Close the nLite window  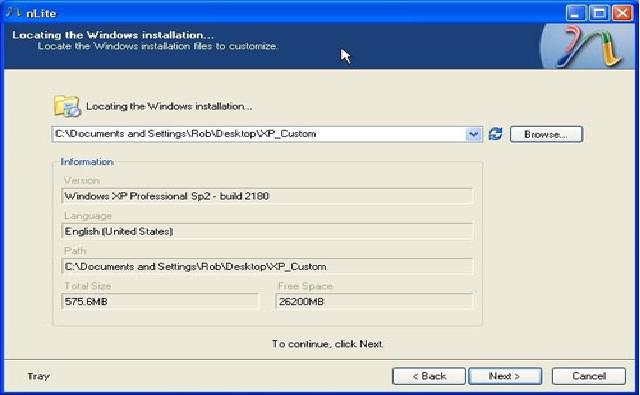coord(622,13)
